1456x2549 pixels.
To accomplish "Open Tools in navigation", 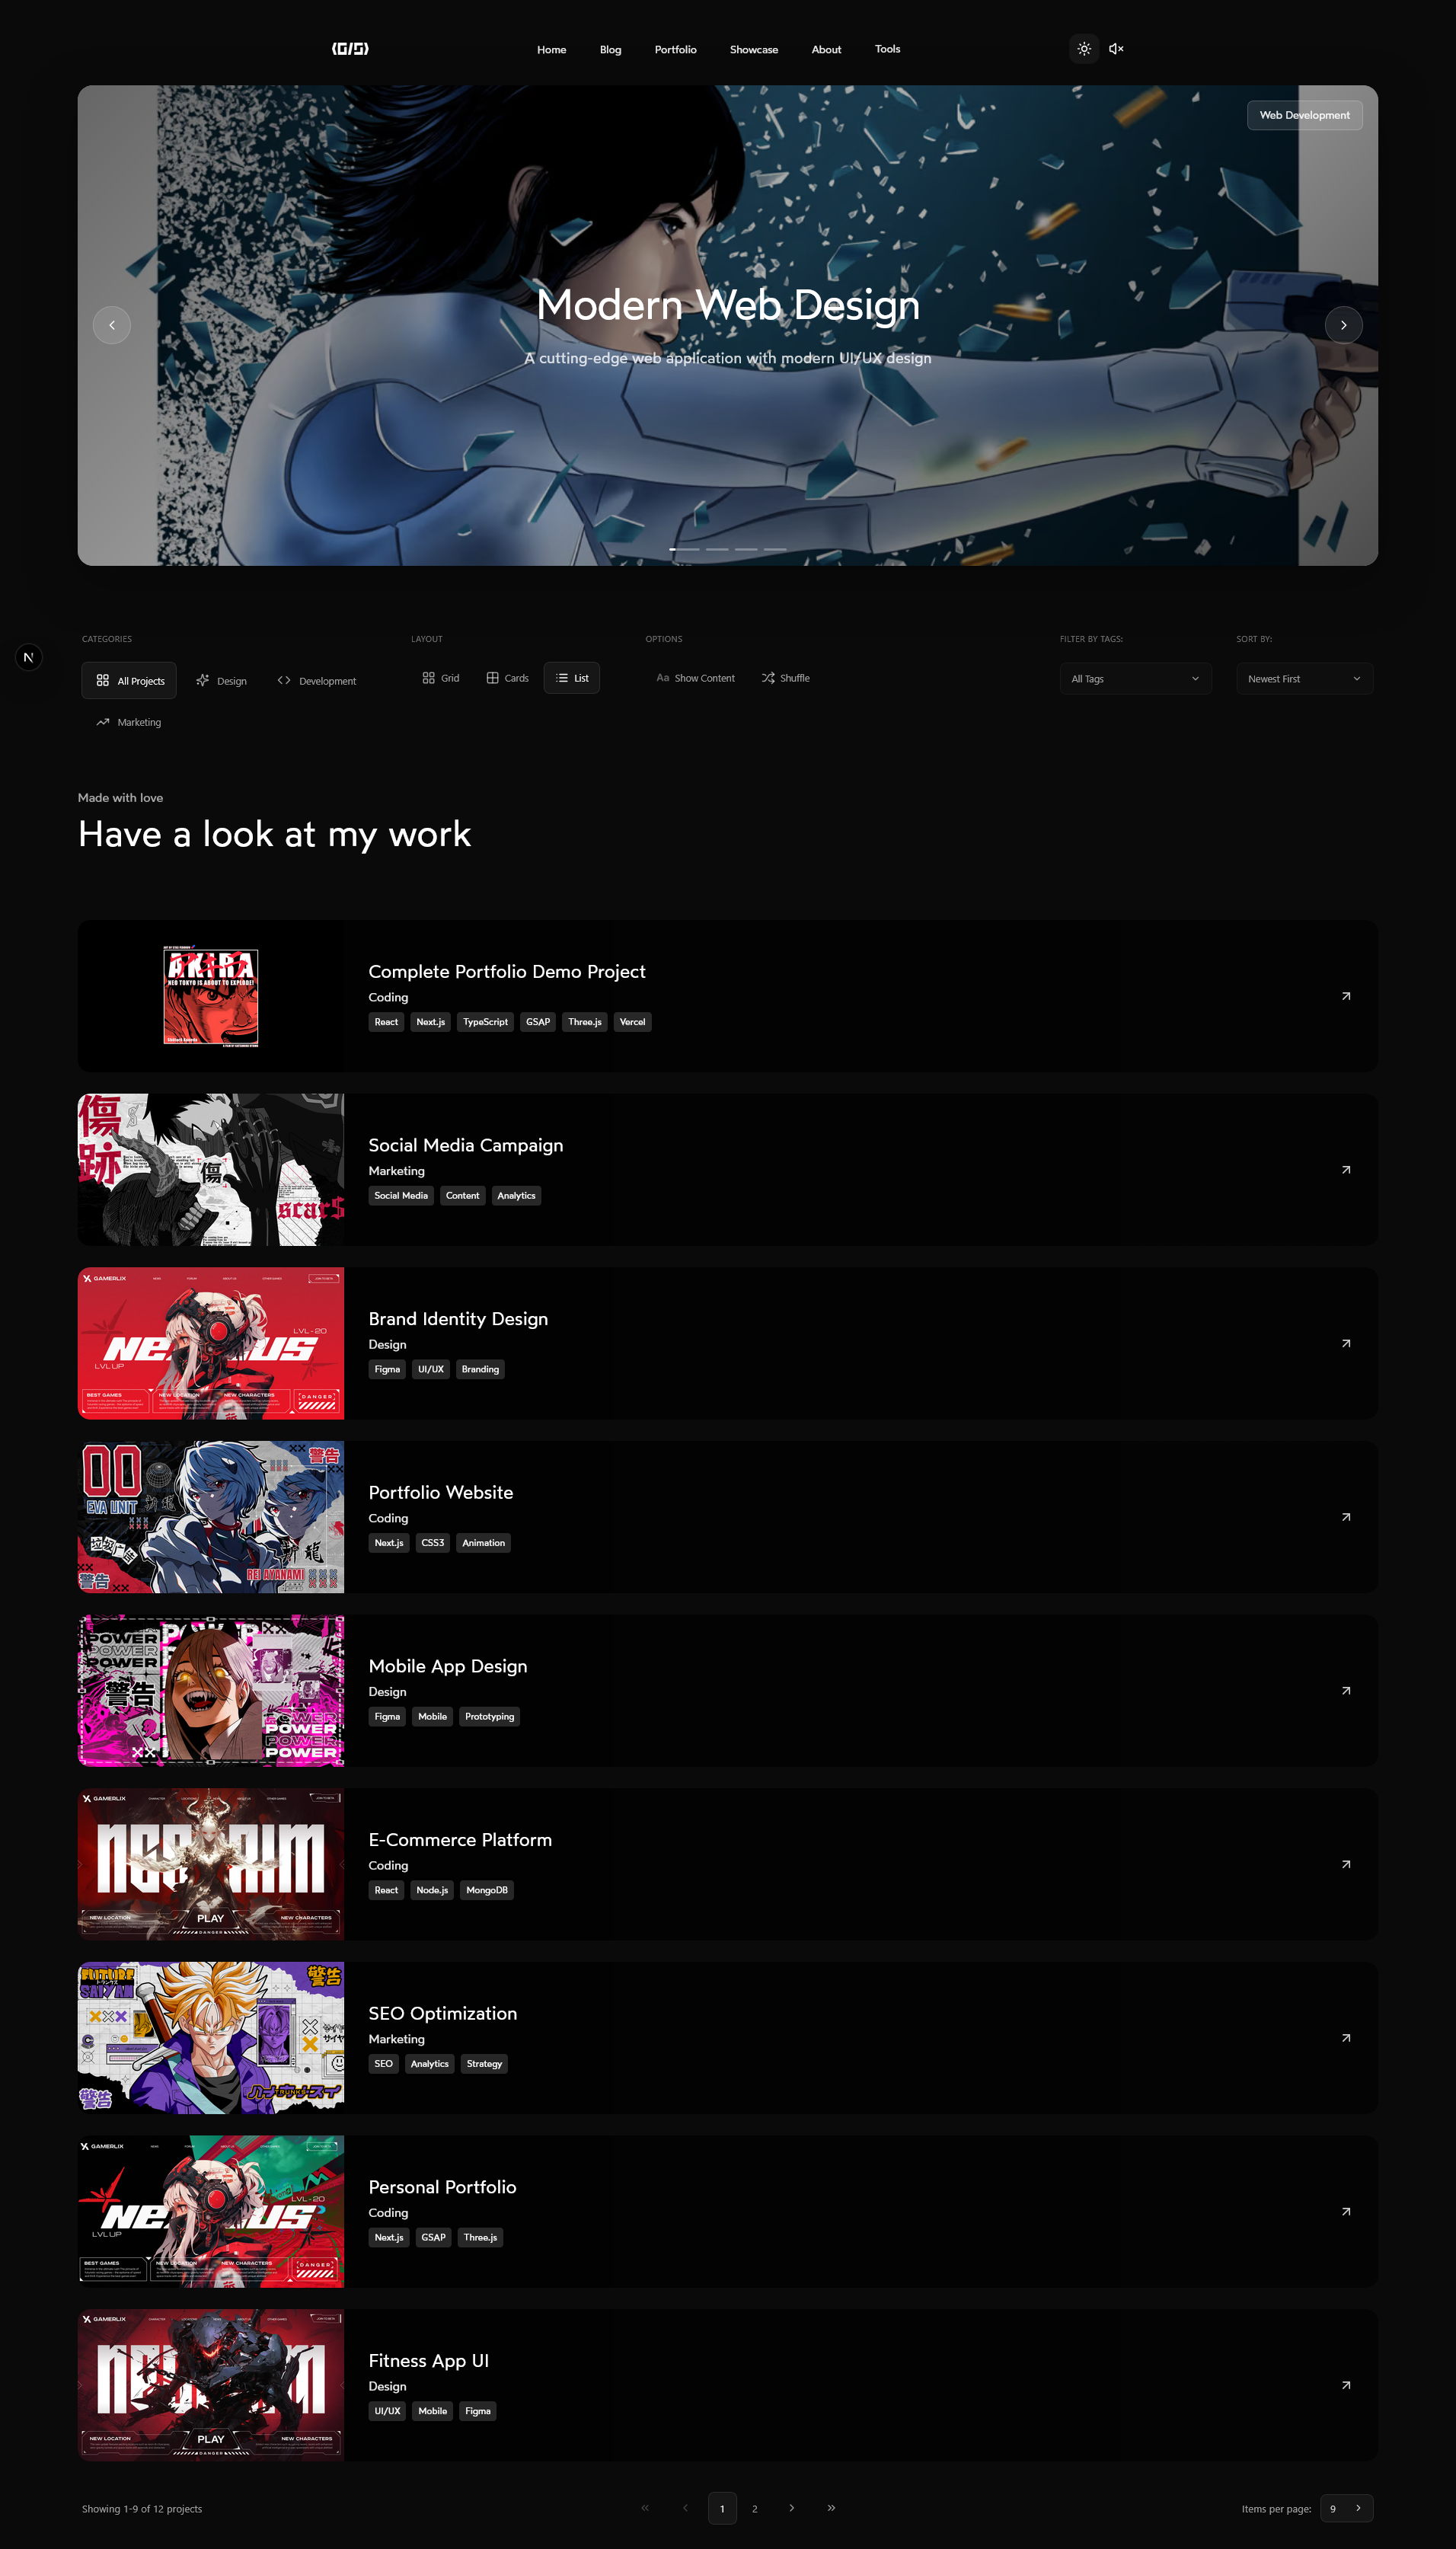I will click(887, 49).
